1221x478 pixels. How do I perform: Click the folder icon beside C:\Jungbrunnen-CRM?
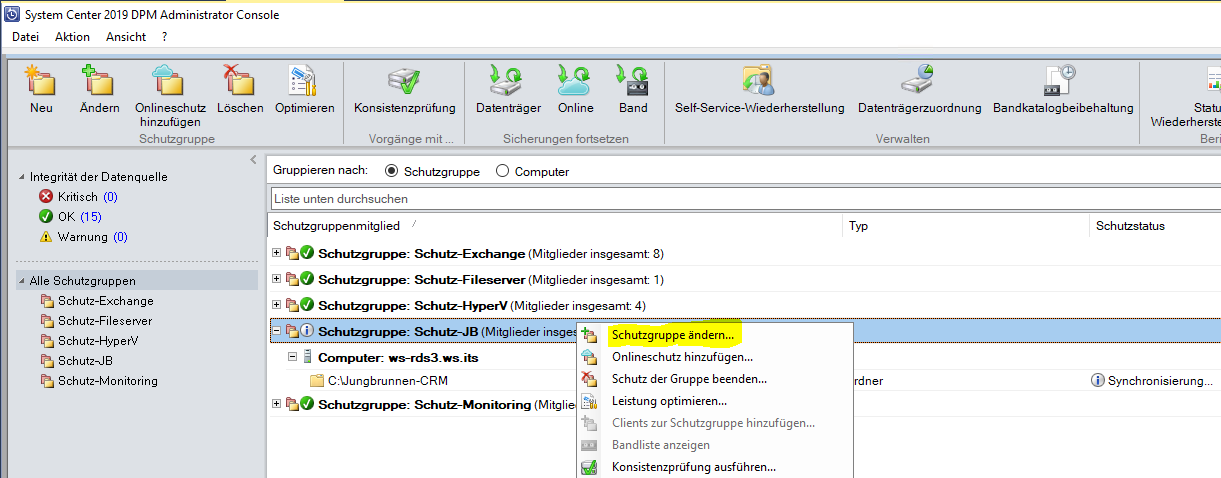tap(317, 381)
